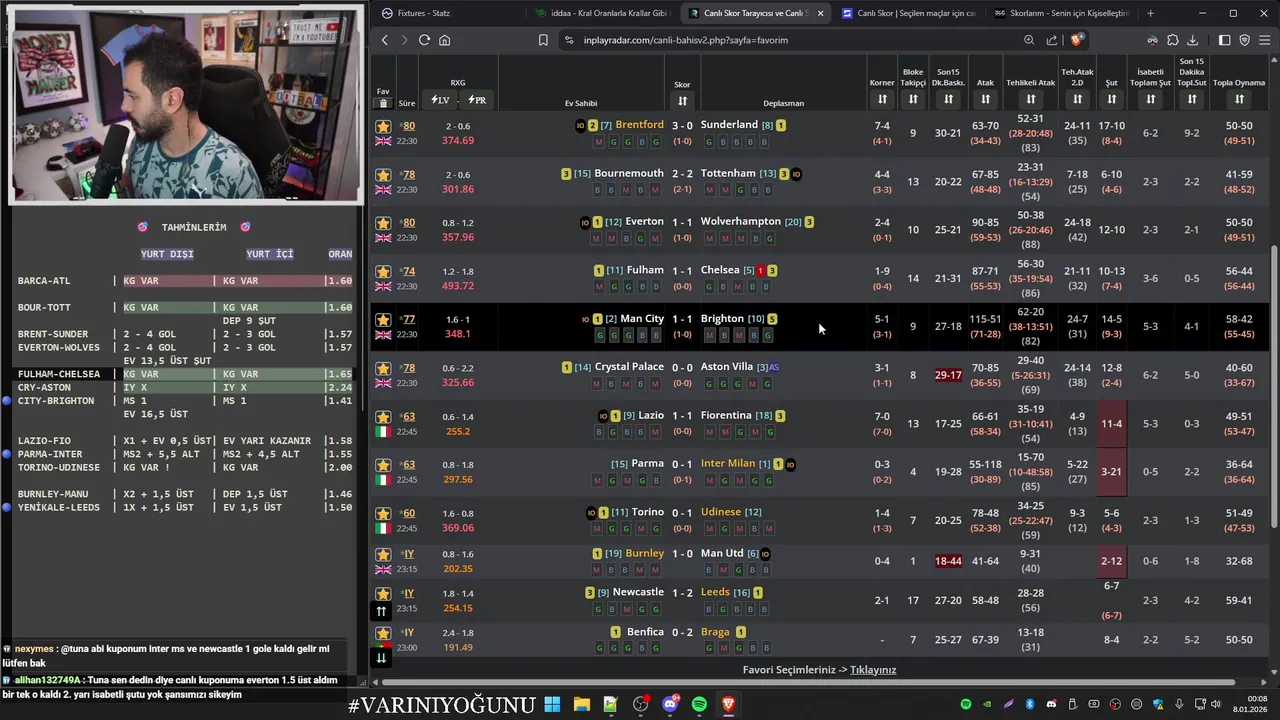Open the browser home page icon
The image size is (1280, 720).
(x=445, y=40)
